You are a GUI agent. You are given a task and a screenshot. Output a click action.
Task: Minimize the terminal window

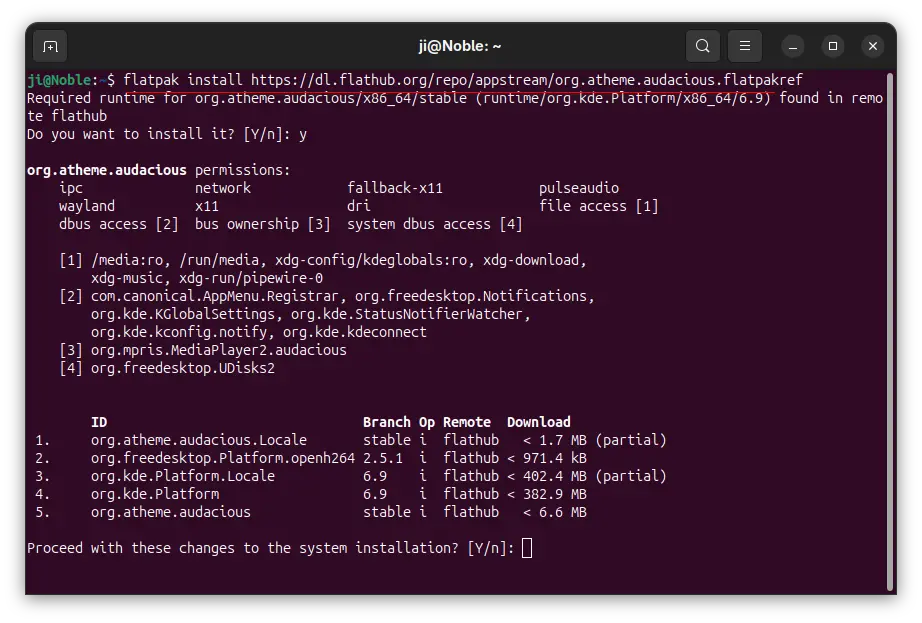(793, 46)
